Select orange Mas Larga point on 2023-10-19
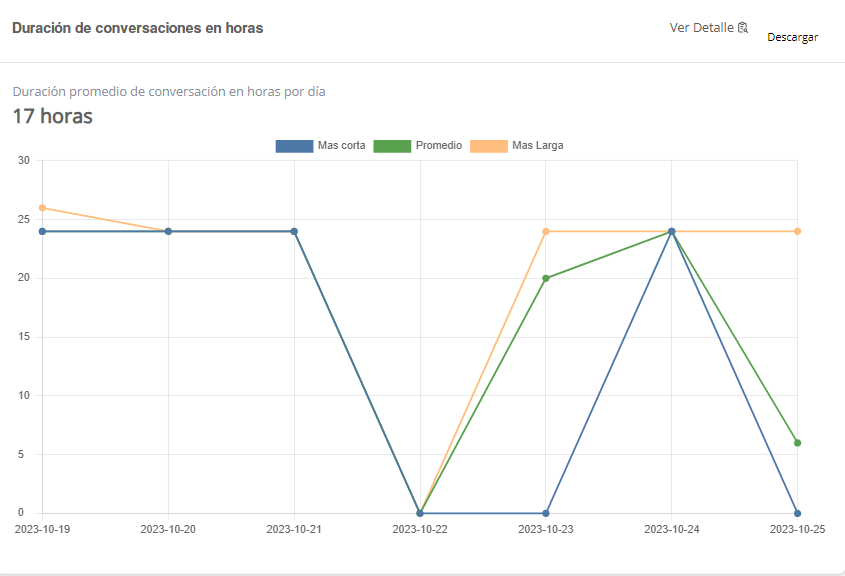The height and width of the screenshot is (576, 845). (42, 208)
